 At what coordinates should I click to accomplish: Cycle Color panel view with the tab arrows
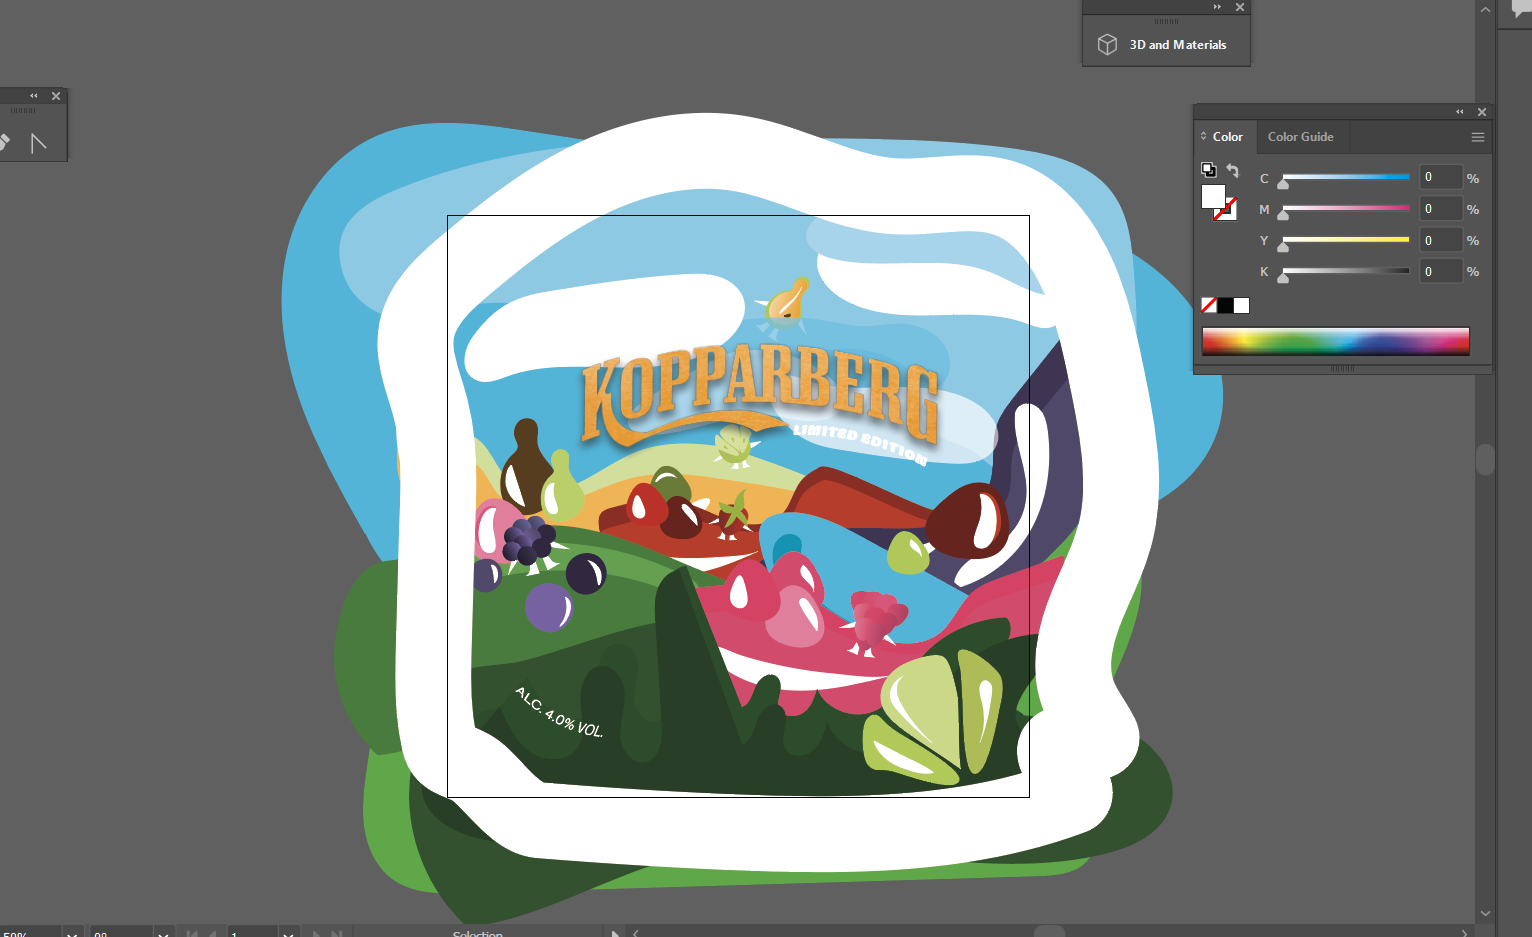click(x=1203, y=137)
